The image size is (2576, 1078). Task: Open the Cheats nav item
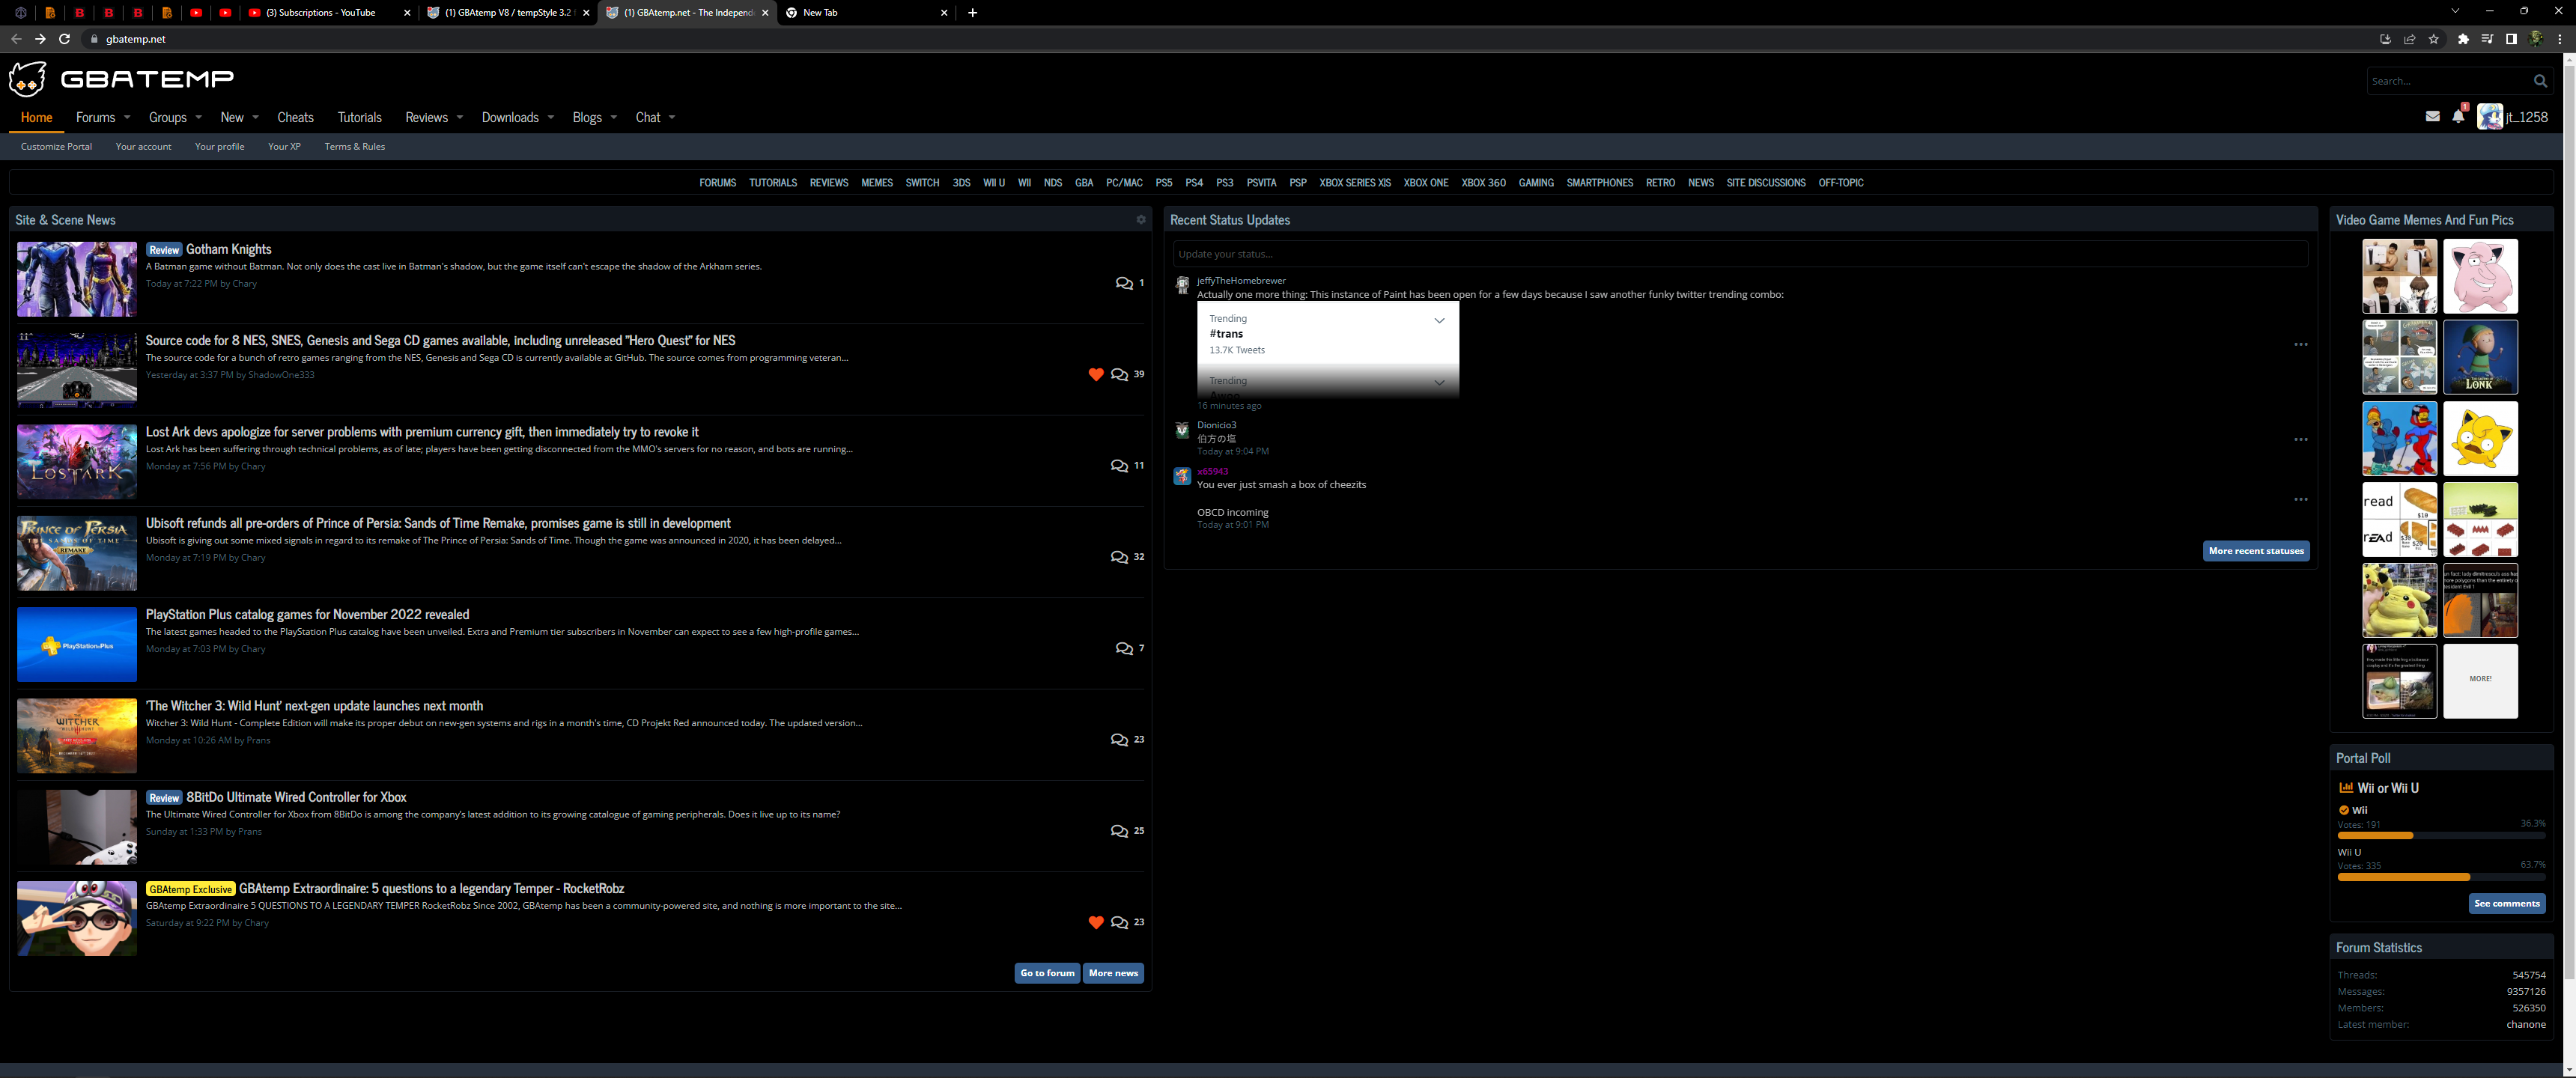point(295,117)
